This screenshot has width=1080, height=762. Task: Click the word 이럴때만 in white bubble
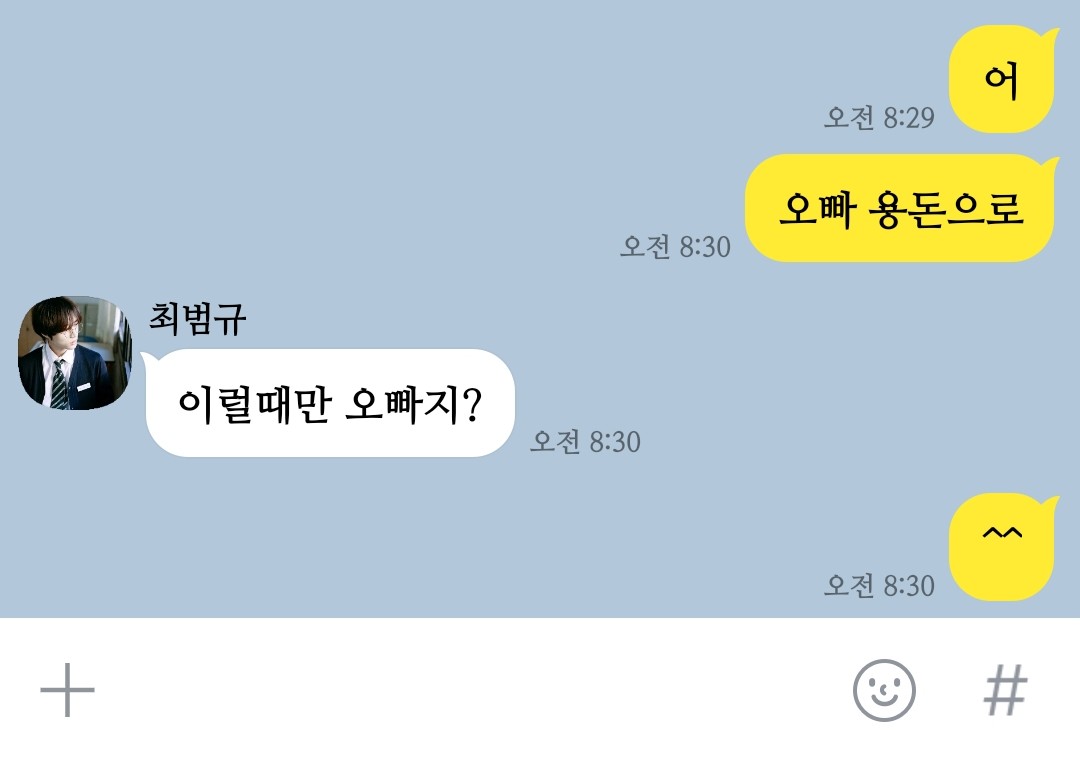tap(254, 404)
